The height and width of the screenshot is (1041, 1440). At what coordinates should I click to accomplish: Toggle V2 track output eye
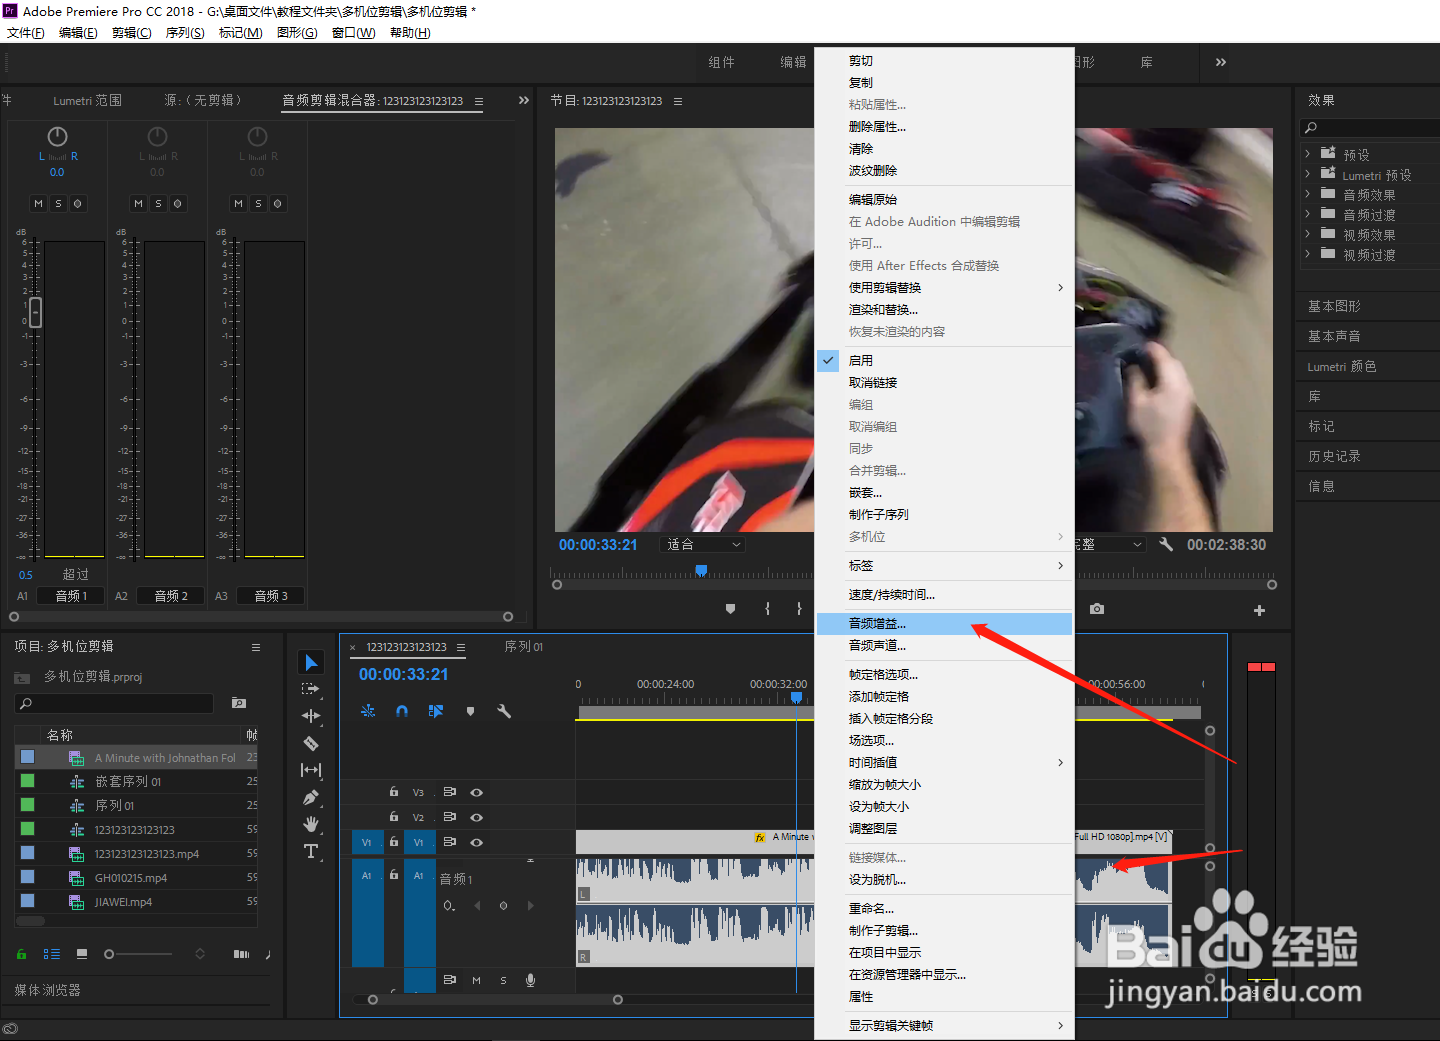click(x=477, y=817)
